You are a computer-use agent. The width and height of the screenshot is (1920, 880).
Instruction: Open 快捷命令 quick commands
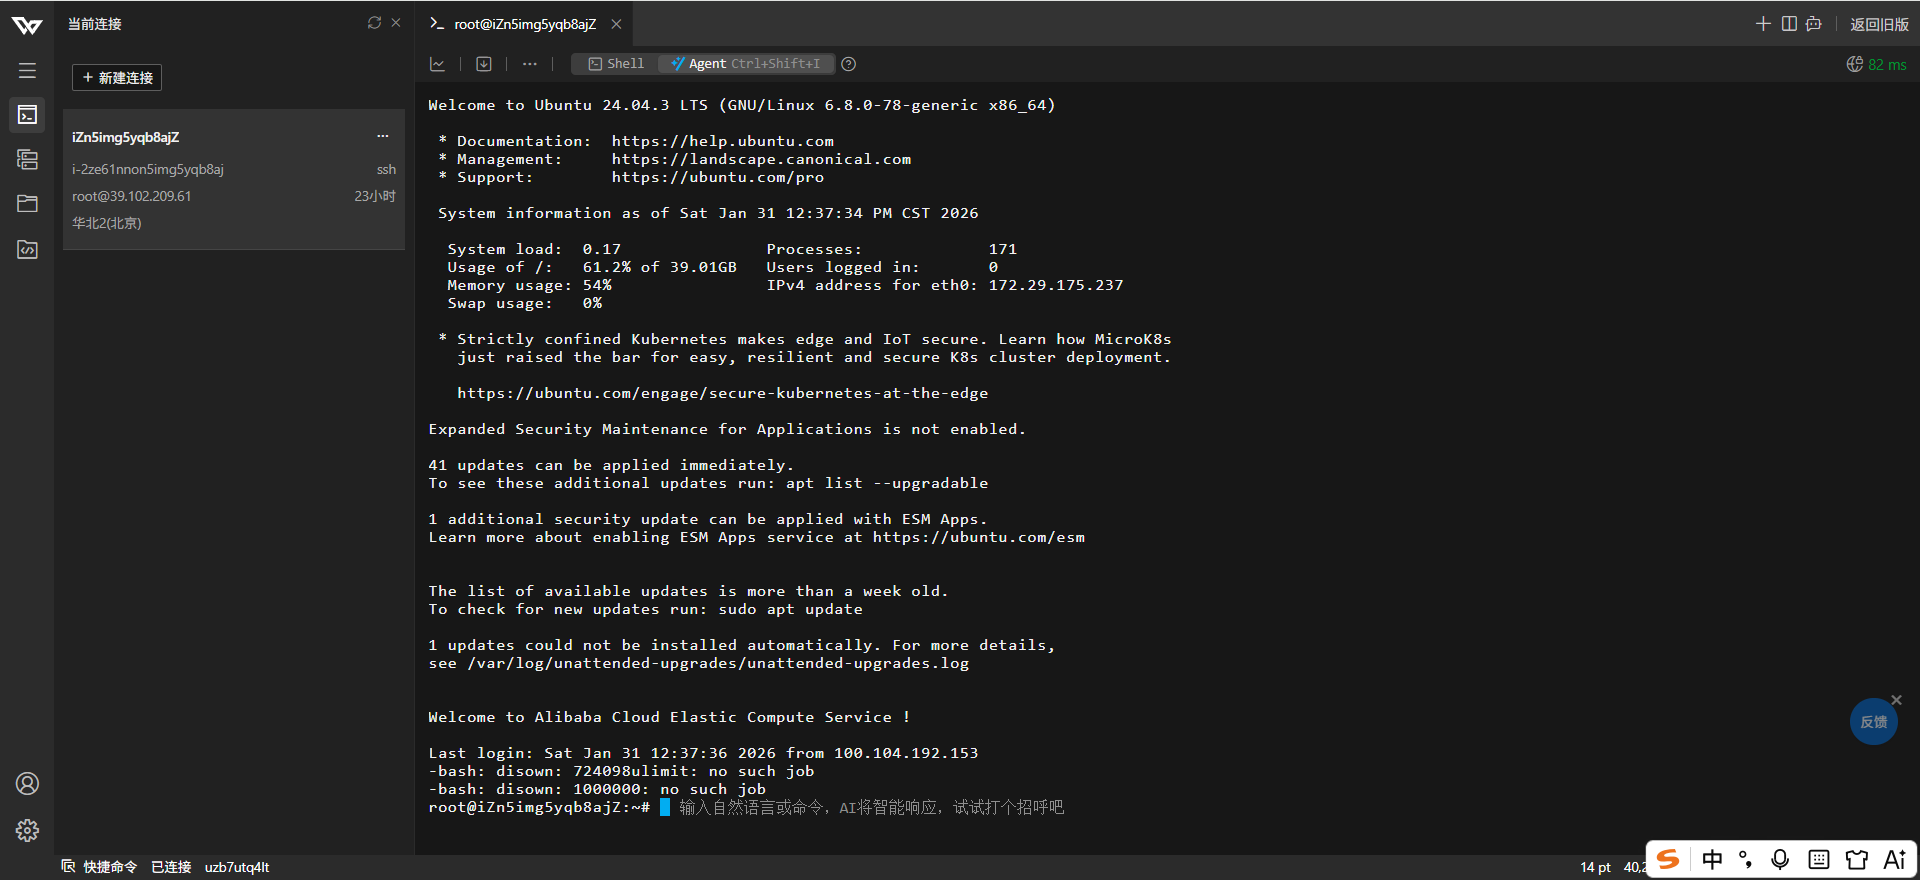point(99,867)
